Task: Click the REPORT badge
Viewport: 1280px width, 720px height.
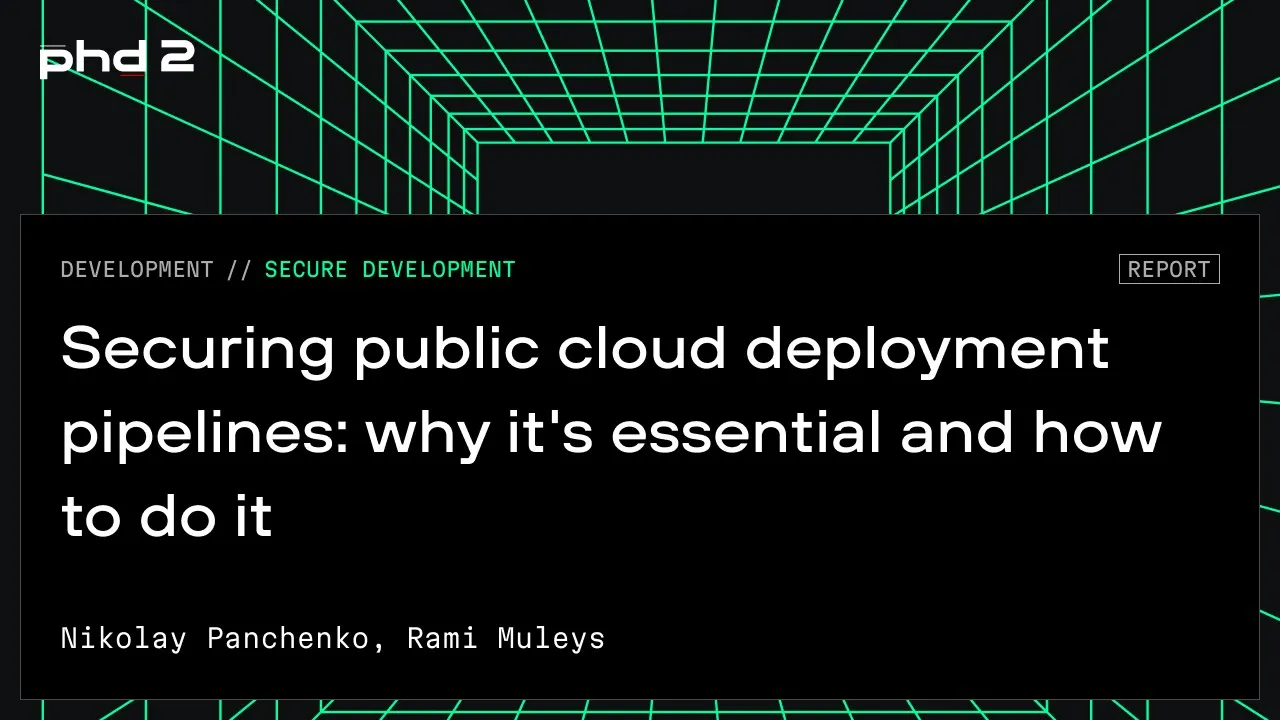Action: pyautogui.click(x=1169, y=269)
